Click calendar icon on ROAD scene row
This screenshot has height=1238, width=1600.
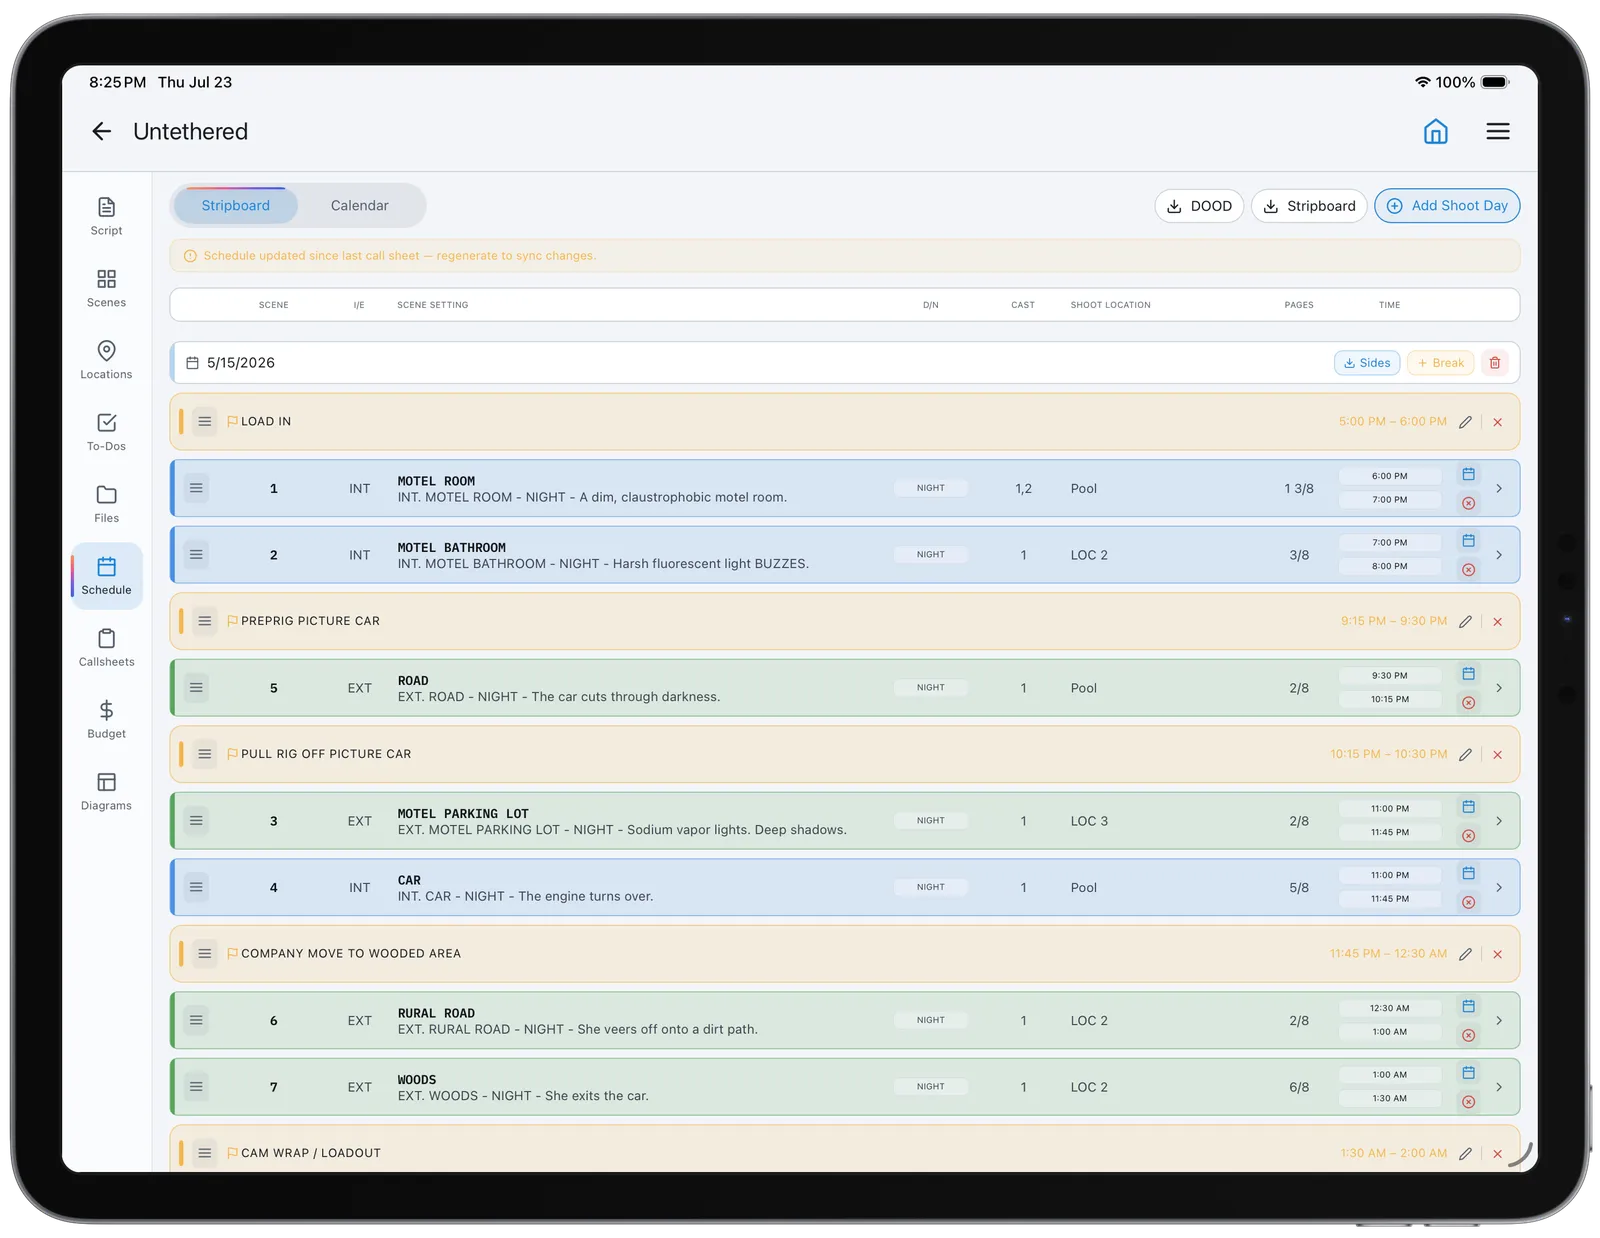(1468, 673)
